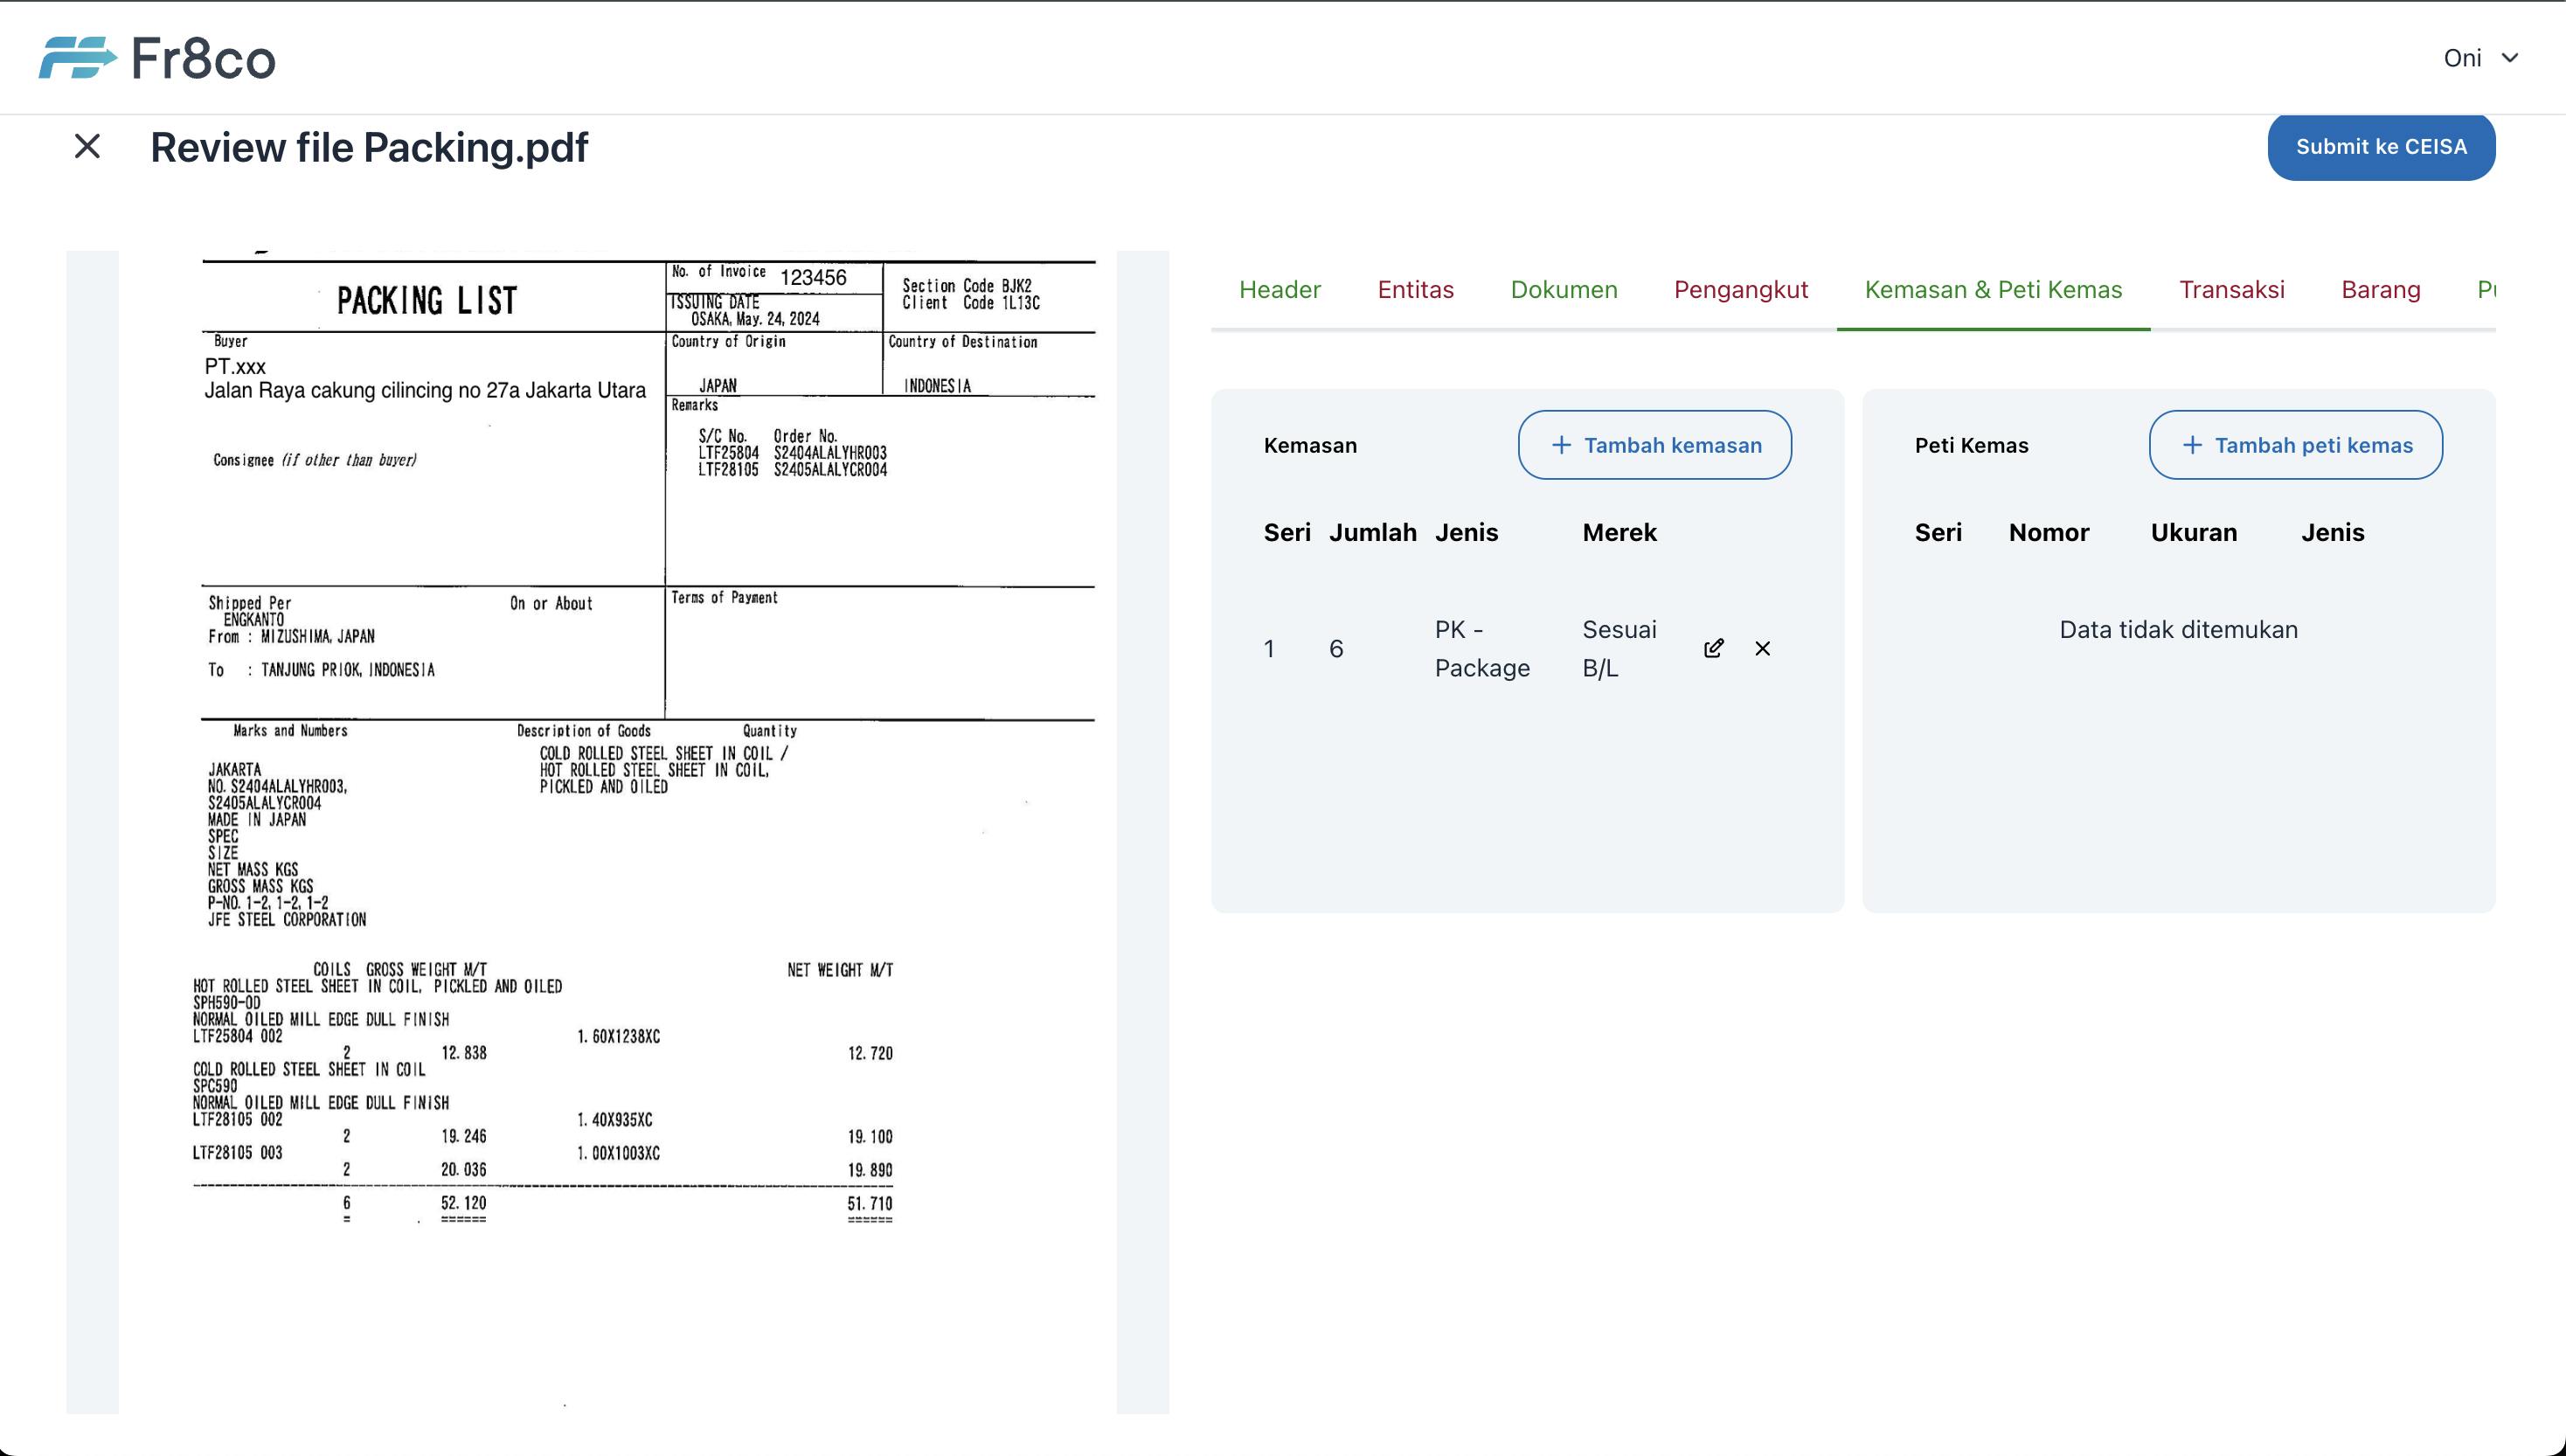Open the Dokumen tab

tap(1565, 289)
